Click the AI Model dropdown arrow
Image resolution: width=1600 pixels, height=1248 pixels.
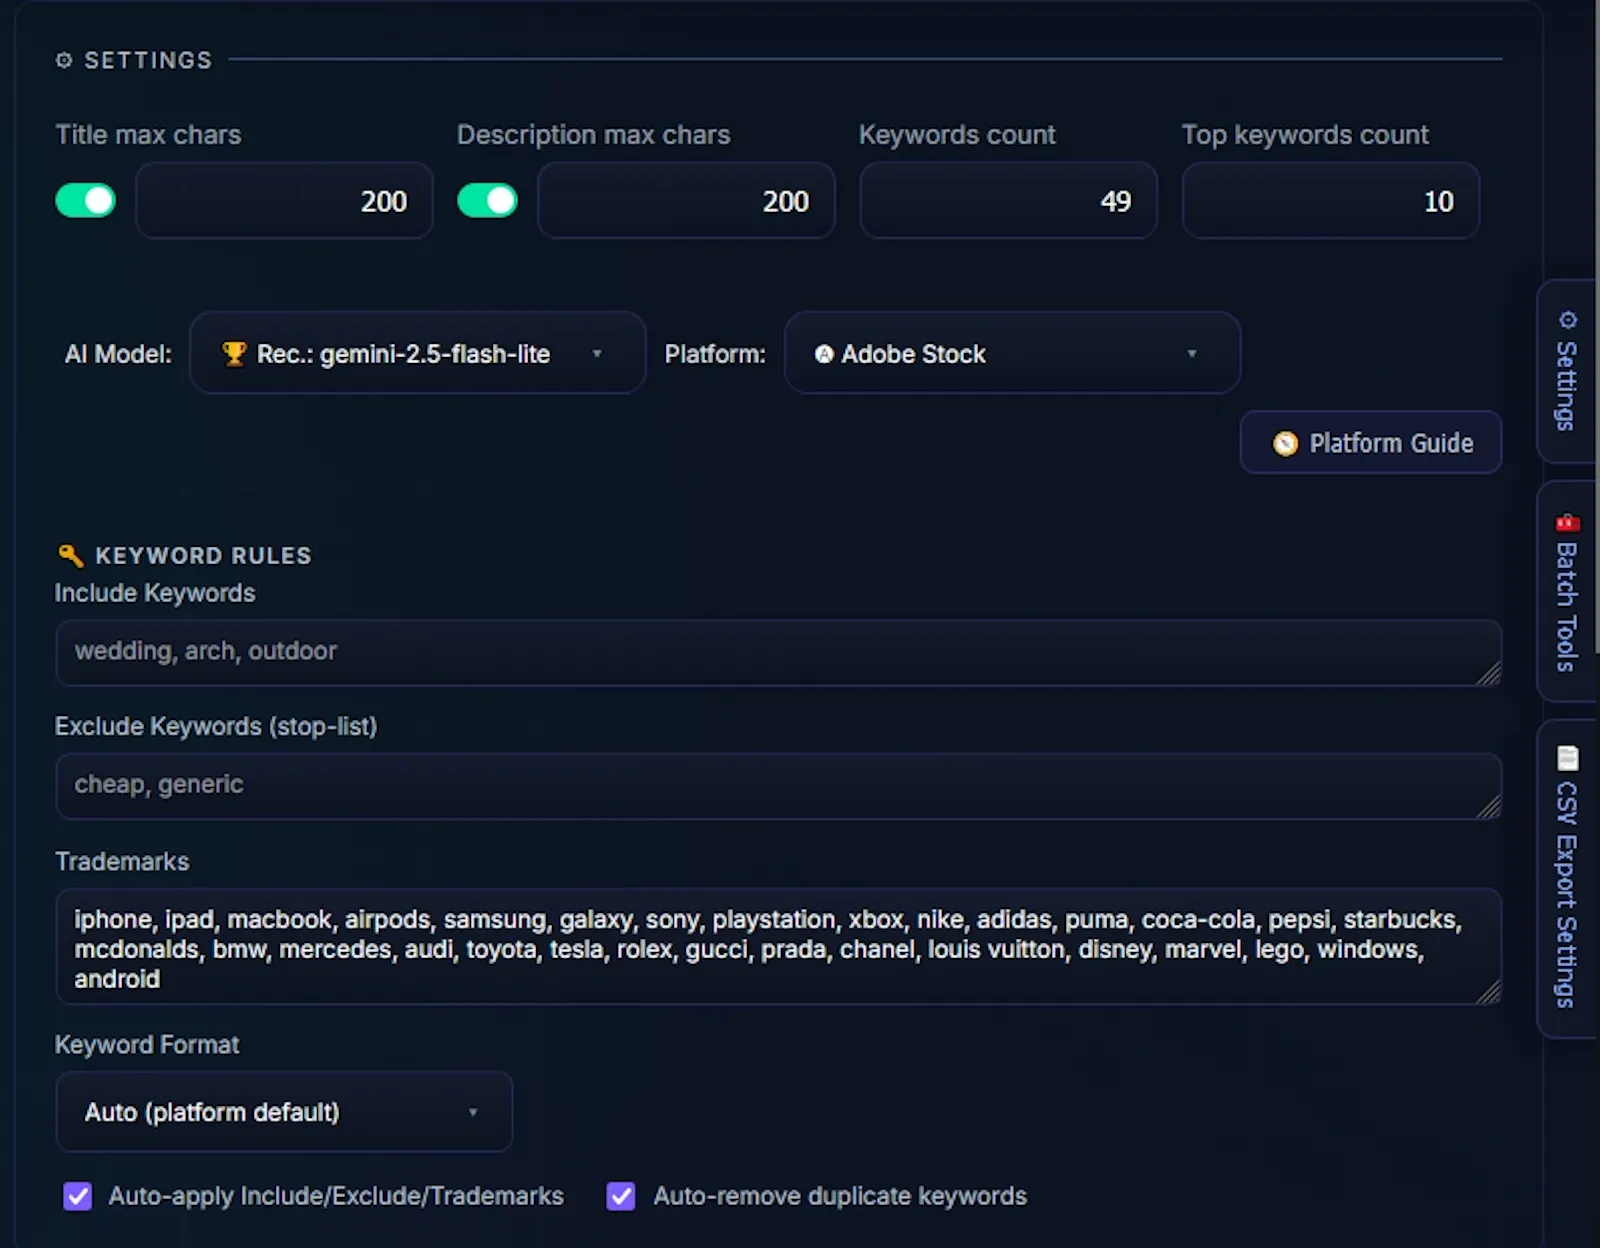coord(597,354)
